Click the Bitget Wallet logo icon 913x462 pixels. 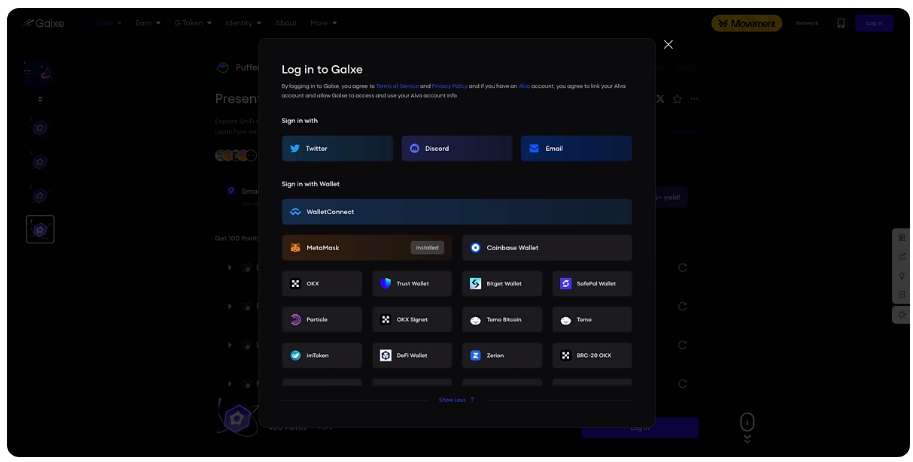pos(475,284)
